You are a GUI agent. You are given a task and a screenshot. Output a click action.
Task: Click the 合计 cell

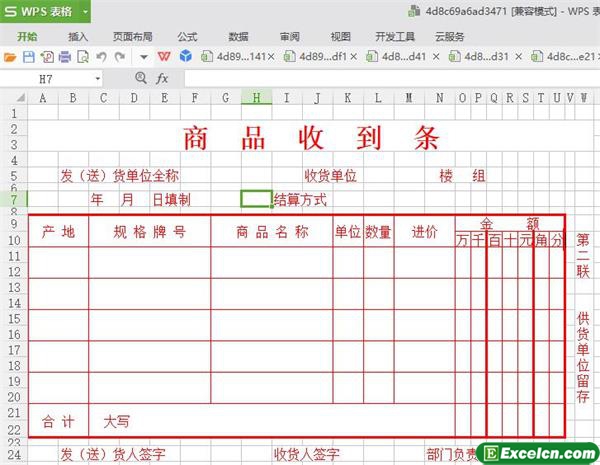(58, 421)
